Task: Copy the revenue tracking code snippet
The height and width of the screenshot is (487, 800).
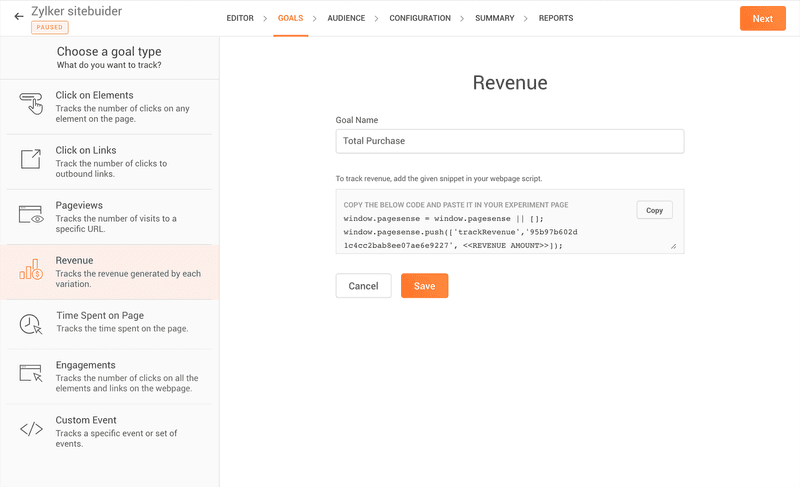Action: pos(654,210)
